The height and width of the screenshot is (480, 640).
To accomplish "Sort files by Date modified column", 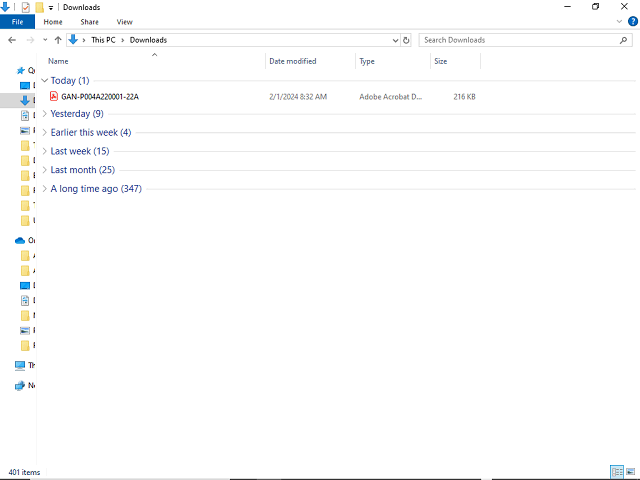I will click(x=292, y=61).
